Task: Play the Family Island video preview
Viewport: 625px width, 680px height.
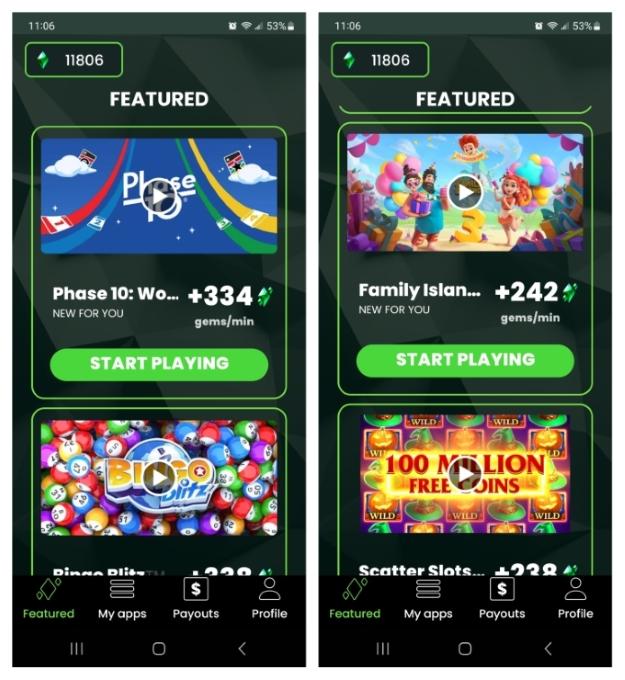Action: click(465, 193)
